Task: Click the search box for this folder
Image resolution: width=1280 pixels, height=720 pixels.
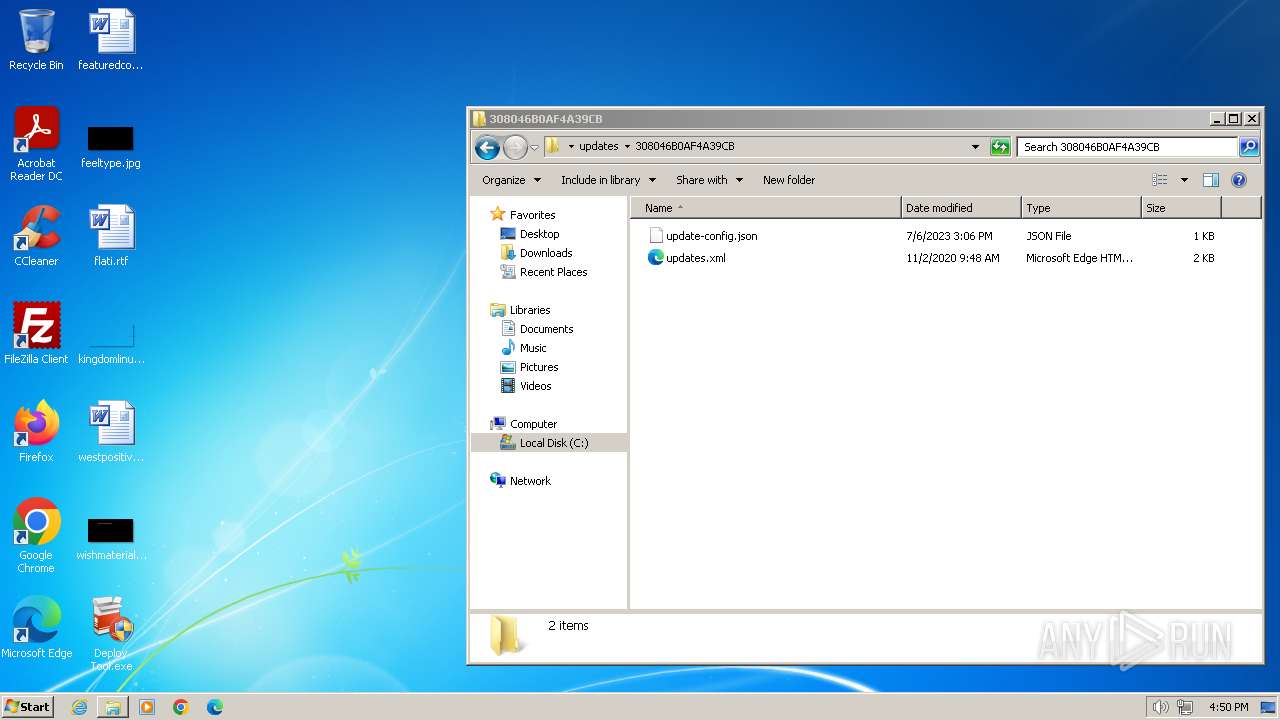Action: tap(1126, 147)
